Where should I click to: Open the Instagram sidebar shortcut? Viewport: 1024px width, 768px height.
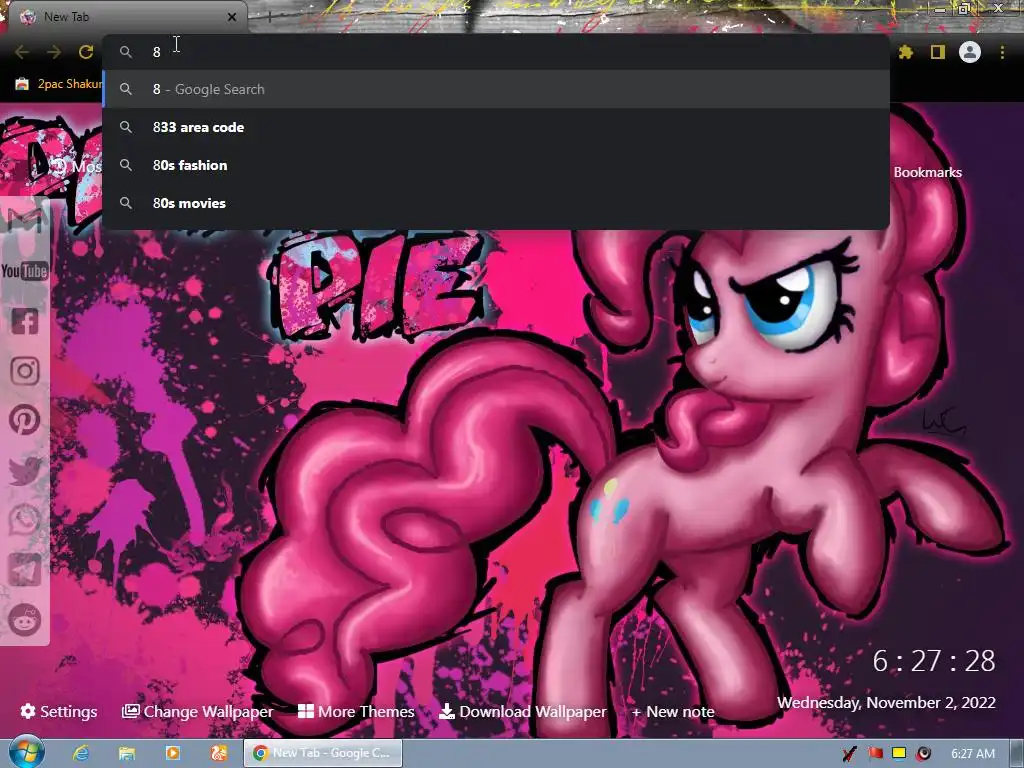(x=25, y=371)
